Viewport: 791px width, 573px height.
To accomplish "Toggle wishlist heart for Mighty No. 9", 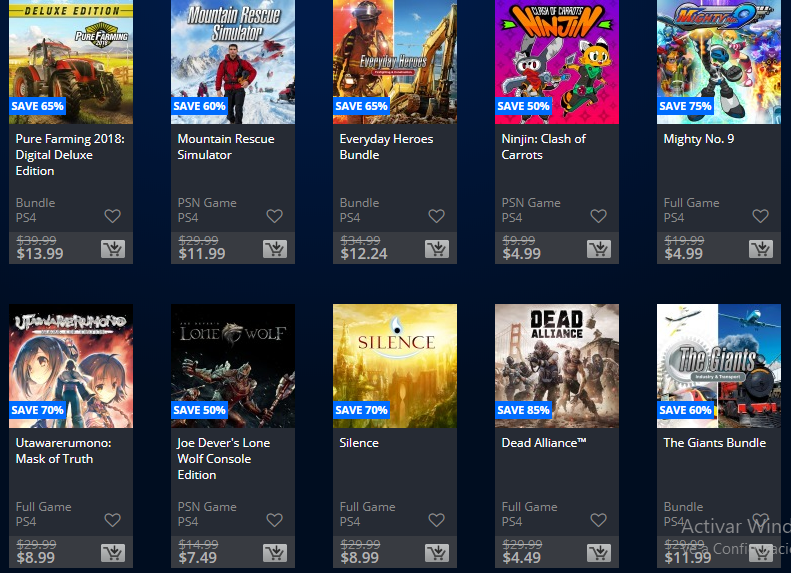I will click(760, 216).
